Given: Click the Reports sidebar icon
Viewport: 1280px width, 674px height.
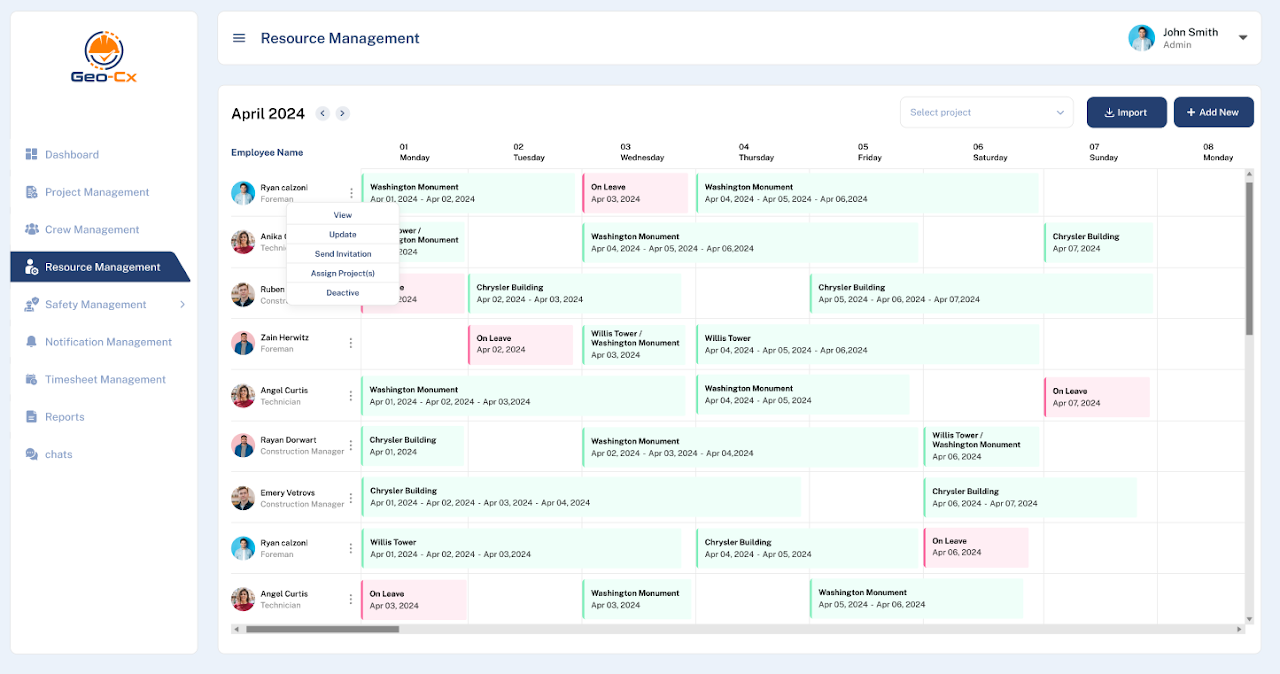Looking at the screenshot, I should click(x=32, y=417).
